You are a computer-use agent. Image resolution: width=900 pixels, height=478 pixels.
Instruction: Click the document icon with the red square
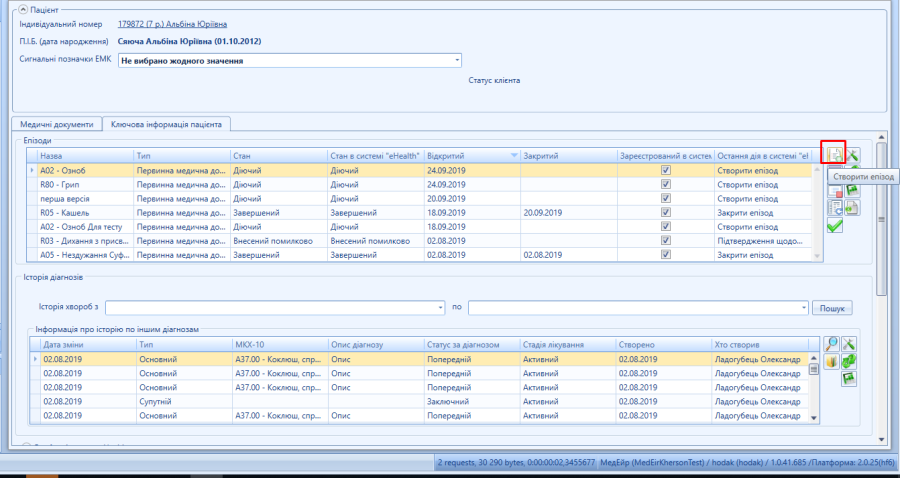coord(835,189)
